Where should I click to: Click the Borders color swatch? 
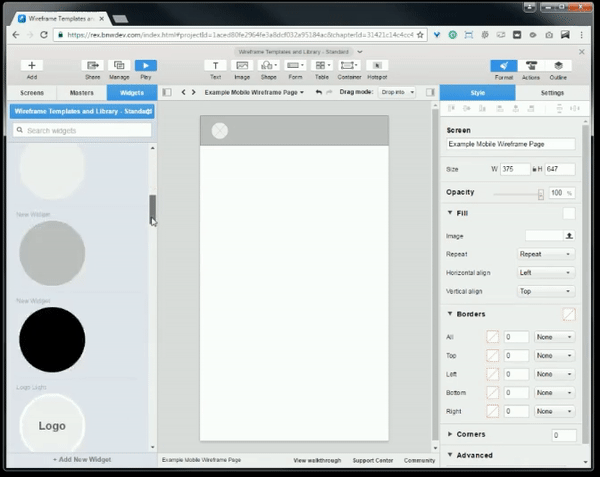click(x=569, y=314)
